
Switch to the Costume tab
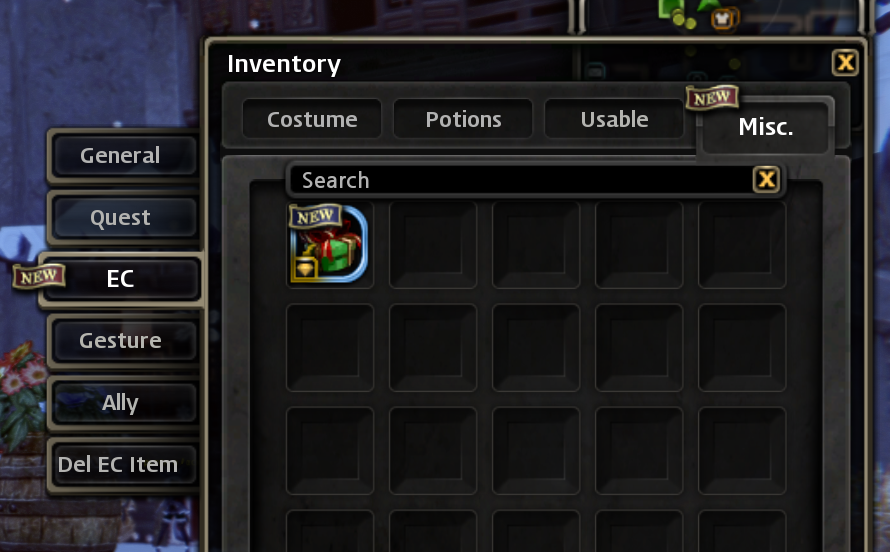click(312, 119)
